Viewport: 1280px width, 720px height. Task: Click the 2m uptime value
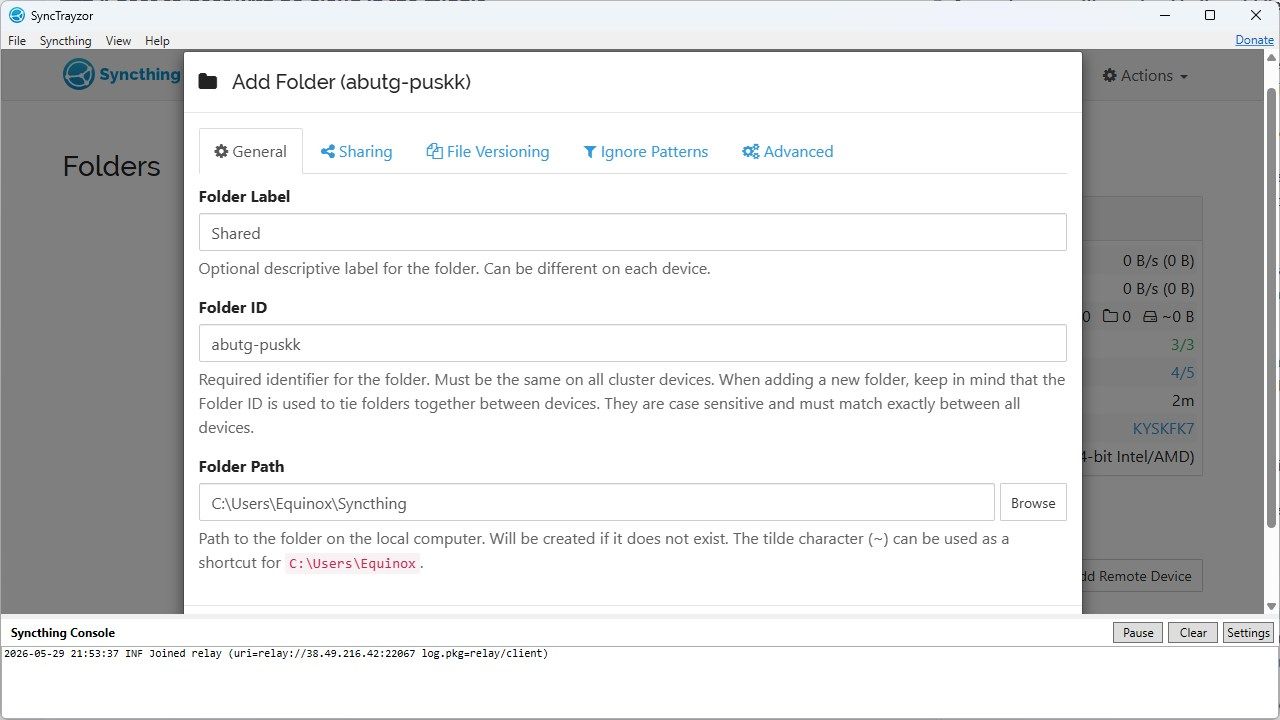1183,401
